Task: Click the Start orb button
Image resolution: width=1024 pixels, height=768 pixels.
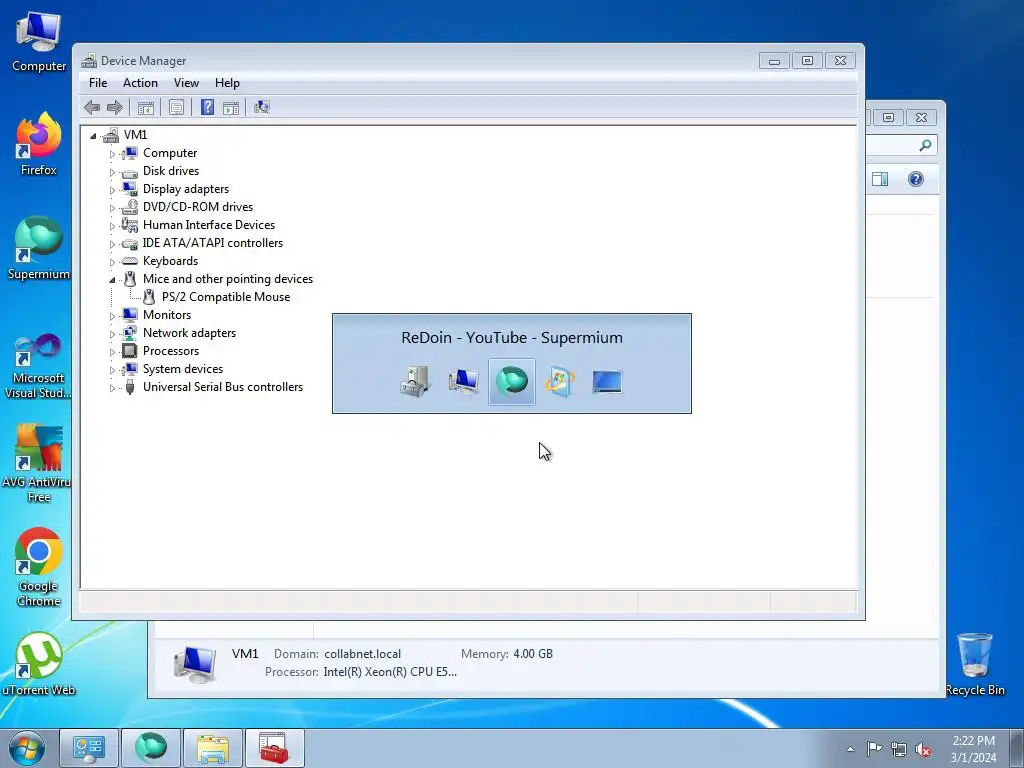Action: click(x=26, y=748)
